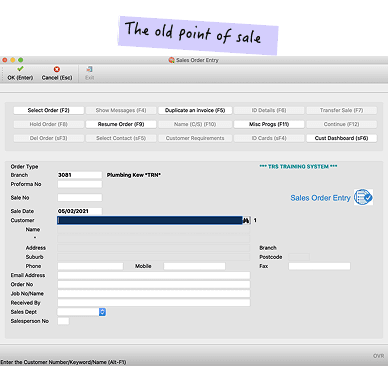Click the red close window button
The height and width of the screenshot is (366, 388).
pos(5,60)
